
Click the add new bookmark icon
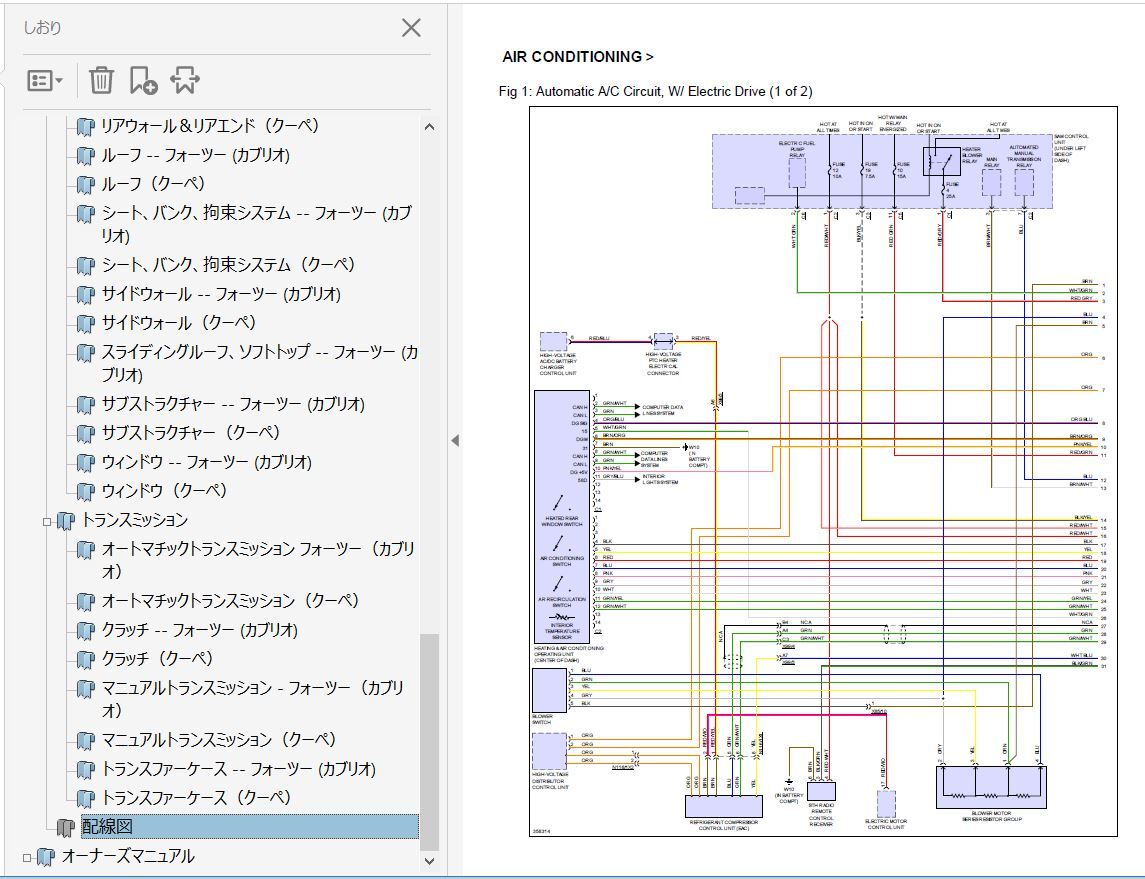click(143, 81)
